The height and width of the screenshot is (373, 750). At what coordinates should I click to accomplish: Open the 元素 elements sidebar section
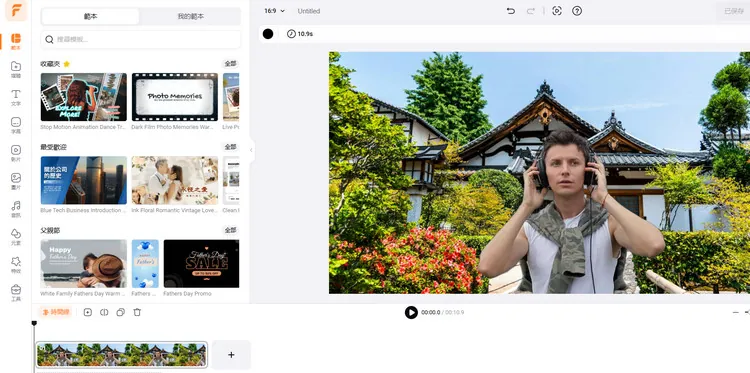16,236
